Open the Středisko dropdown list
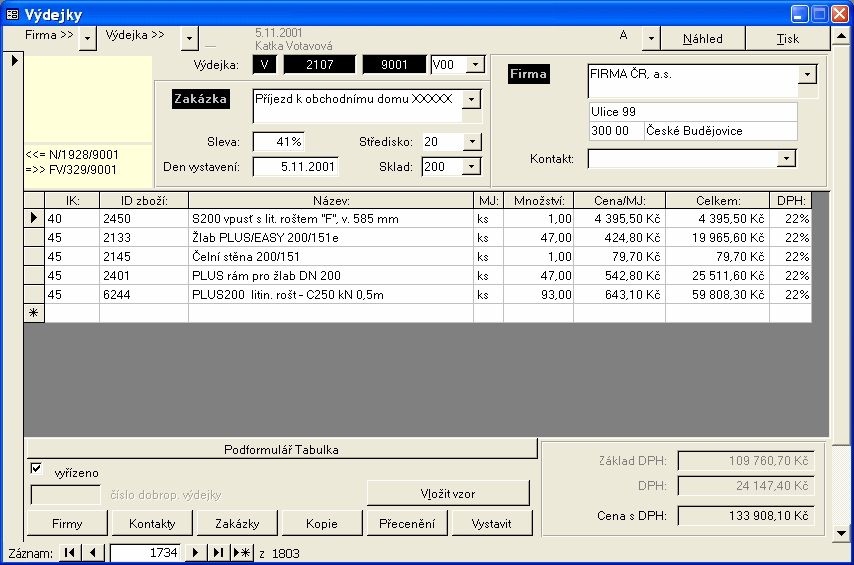 (472, 142)
